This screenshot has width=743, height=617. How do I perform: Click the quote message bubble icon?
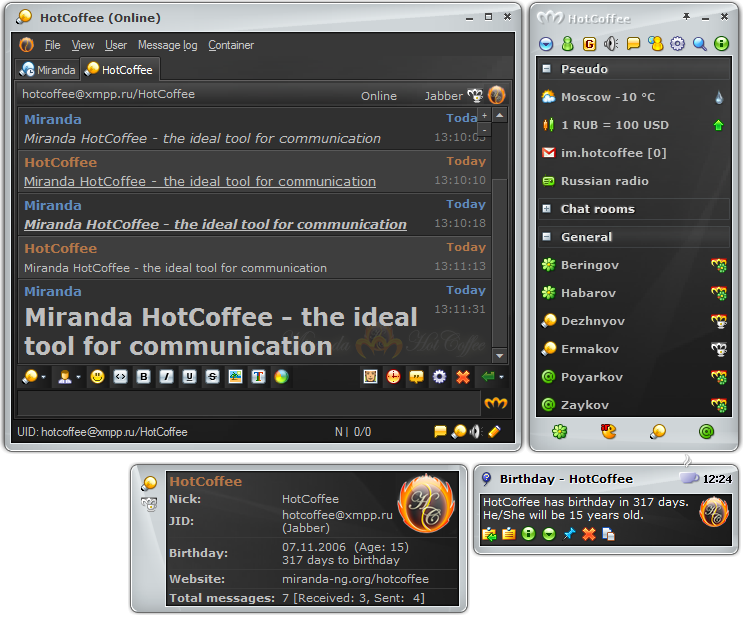click(x=417, y=377)
